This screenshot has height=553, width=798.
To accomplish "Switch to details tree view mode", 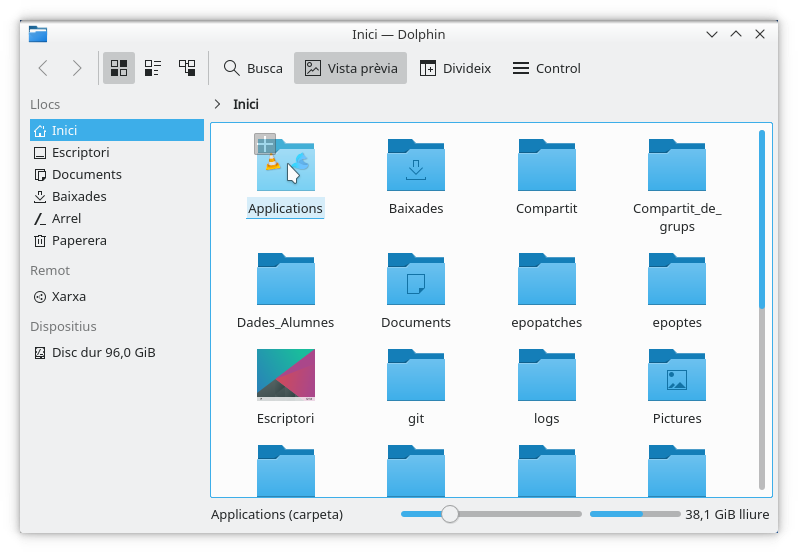I will point(187,68).
